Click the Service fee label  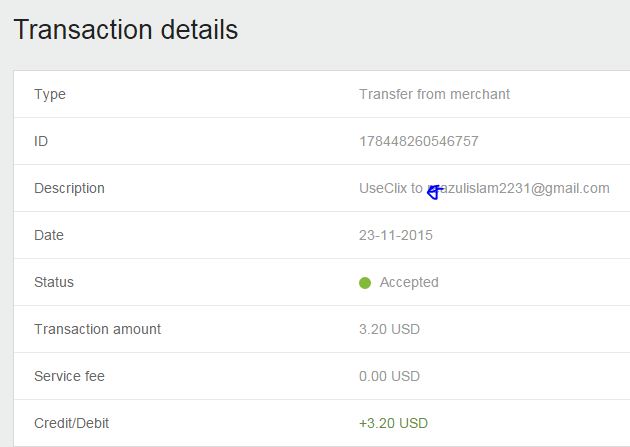pyautogui.click(x=69, y=376)
